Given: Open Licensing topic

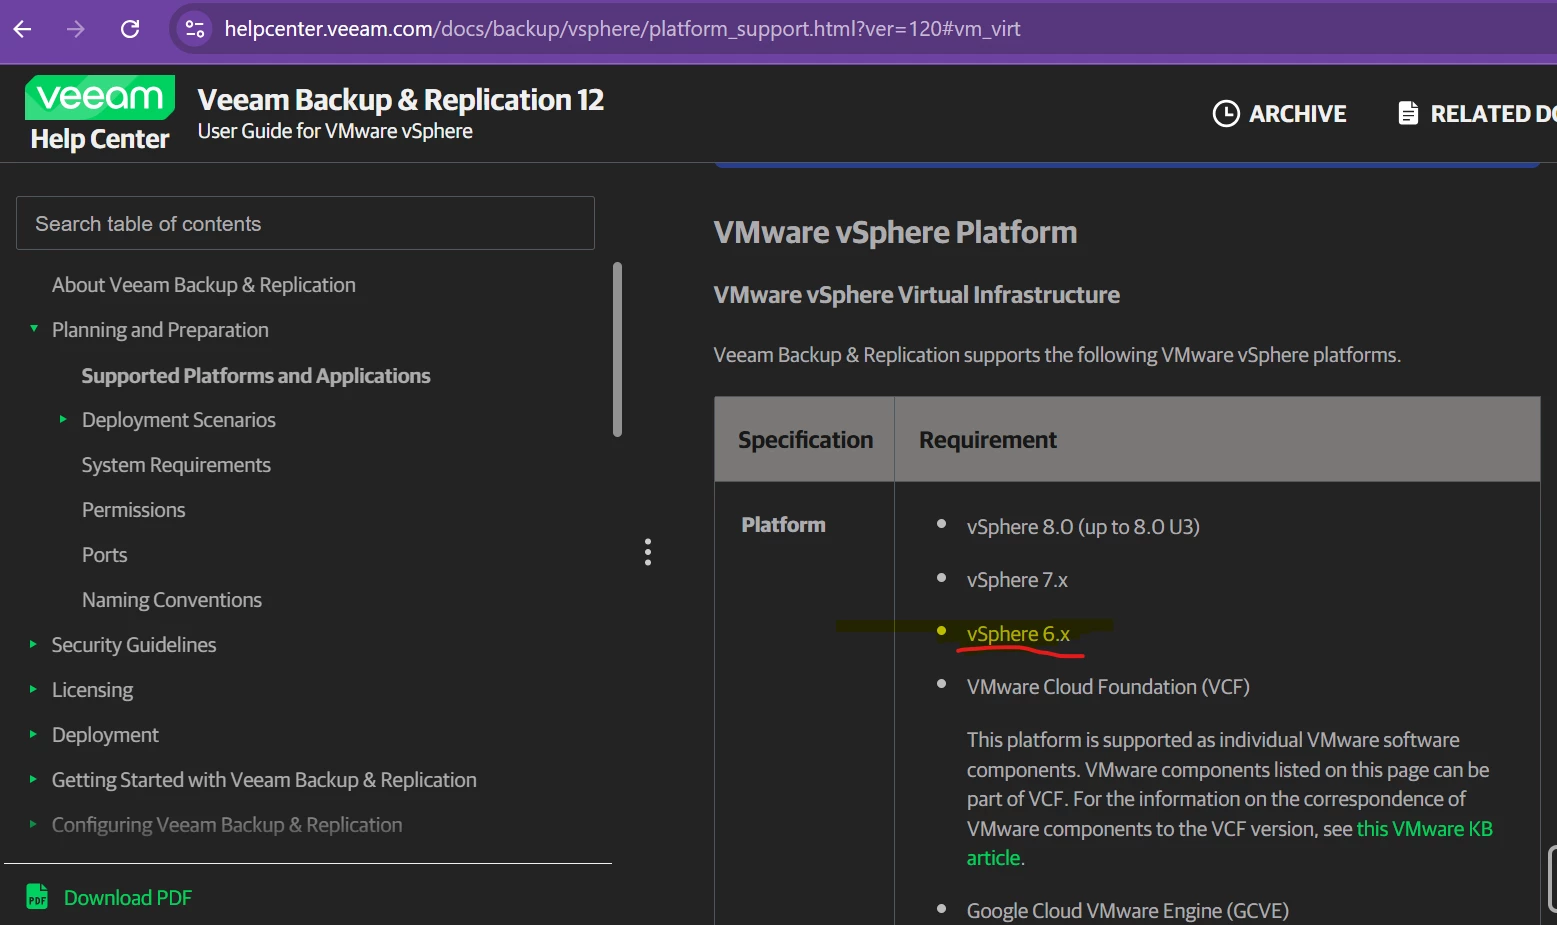Looking at the screenshot, I should click(92, 690).
